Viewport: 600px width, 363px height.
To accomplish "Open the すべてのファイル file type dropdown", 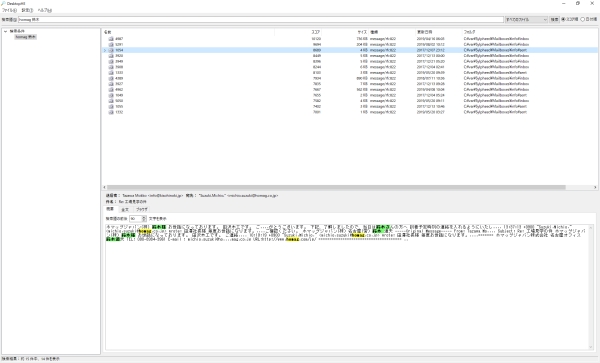I will click(x=527, y=20).
